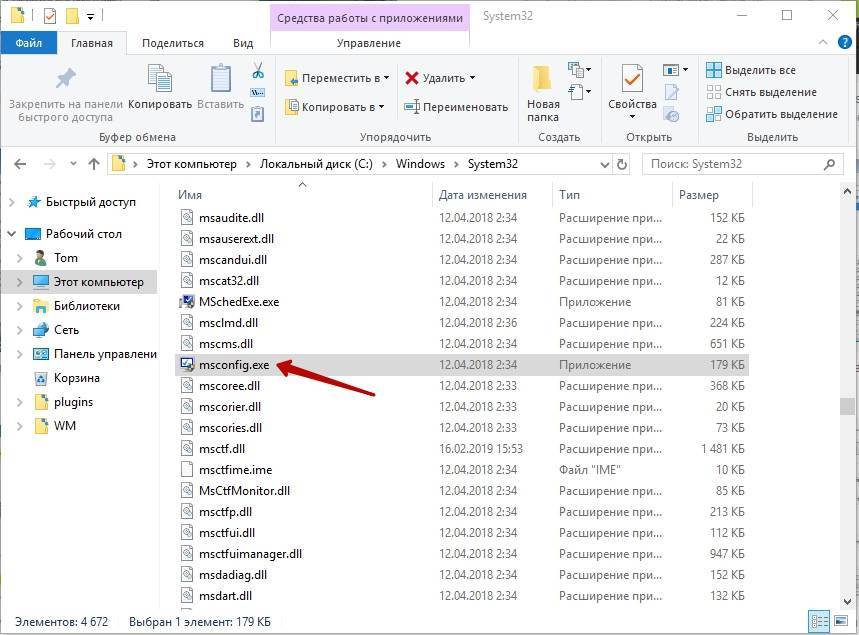
Task: Switch to large thumbnails view icon in status bar
Action: 839,621
